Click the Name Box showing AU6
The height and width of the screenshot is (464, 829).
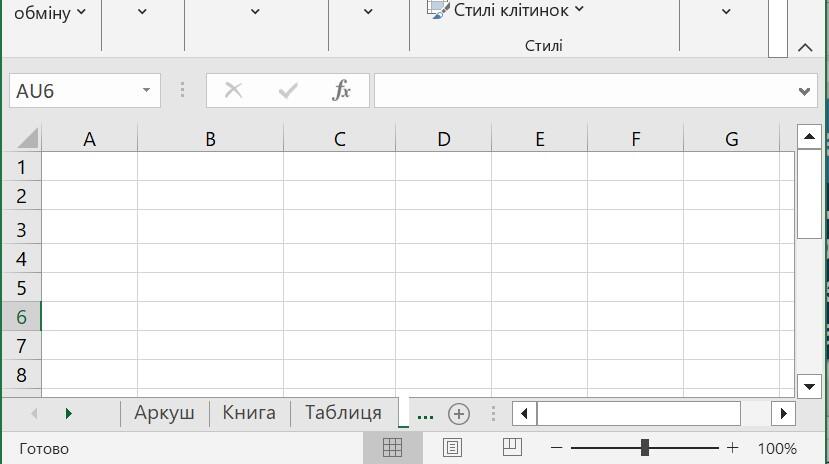click(85, 90)
